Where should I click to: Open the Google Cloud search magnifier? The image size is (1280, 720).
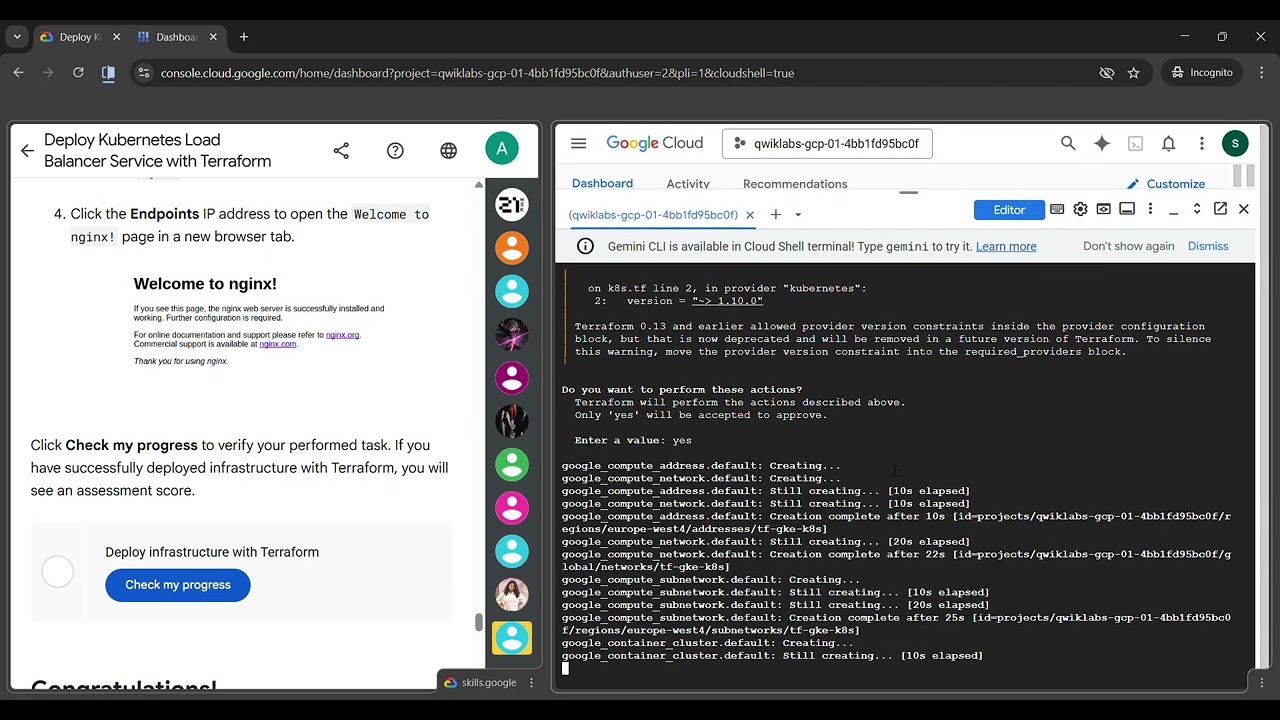pyautogui.click(x=1068, y=144)
